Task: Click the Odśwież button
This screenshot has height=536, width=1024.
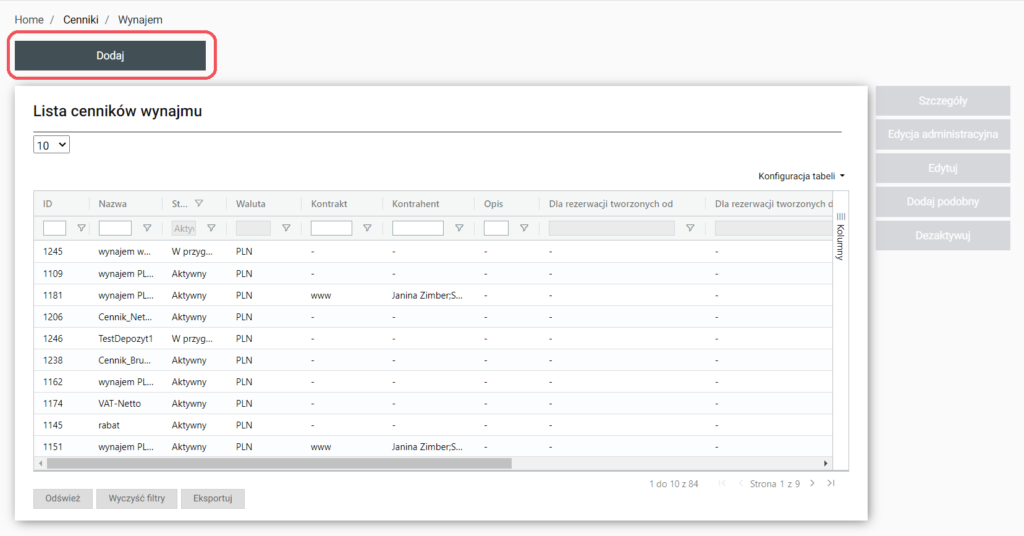Action: pyautogui.click(x=62, y=498)
